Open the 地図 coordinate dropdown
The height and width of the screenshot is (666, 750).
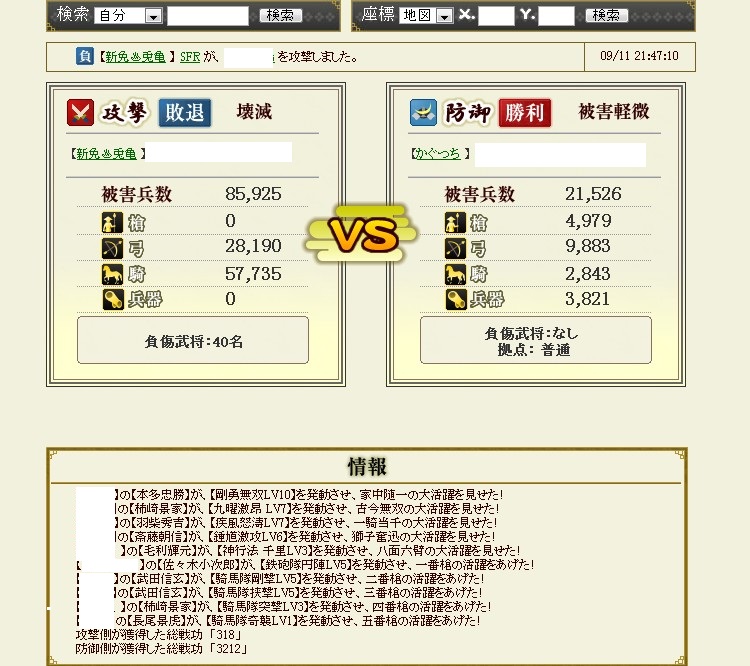point(426,16)
